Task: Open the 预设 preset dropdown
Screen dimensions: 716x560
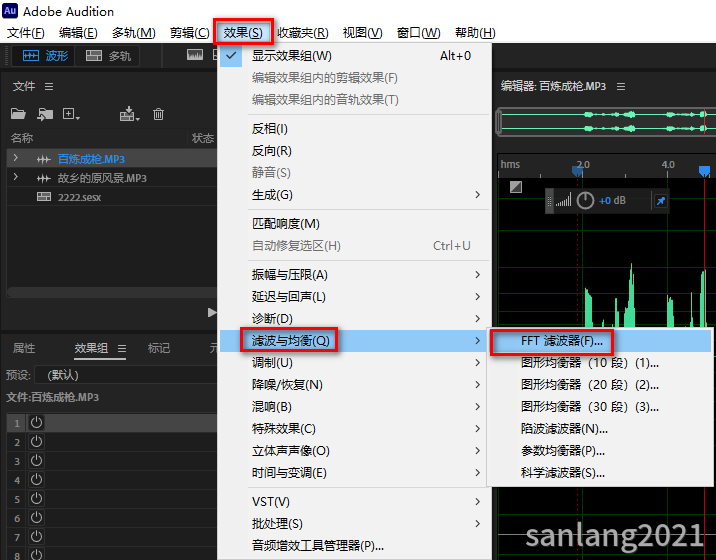Action: pyautogui.click(x=120, y=375)
